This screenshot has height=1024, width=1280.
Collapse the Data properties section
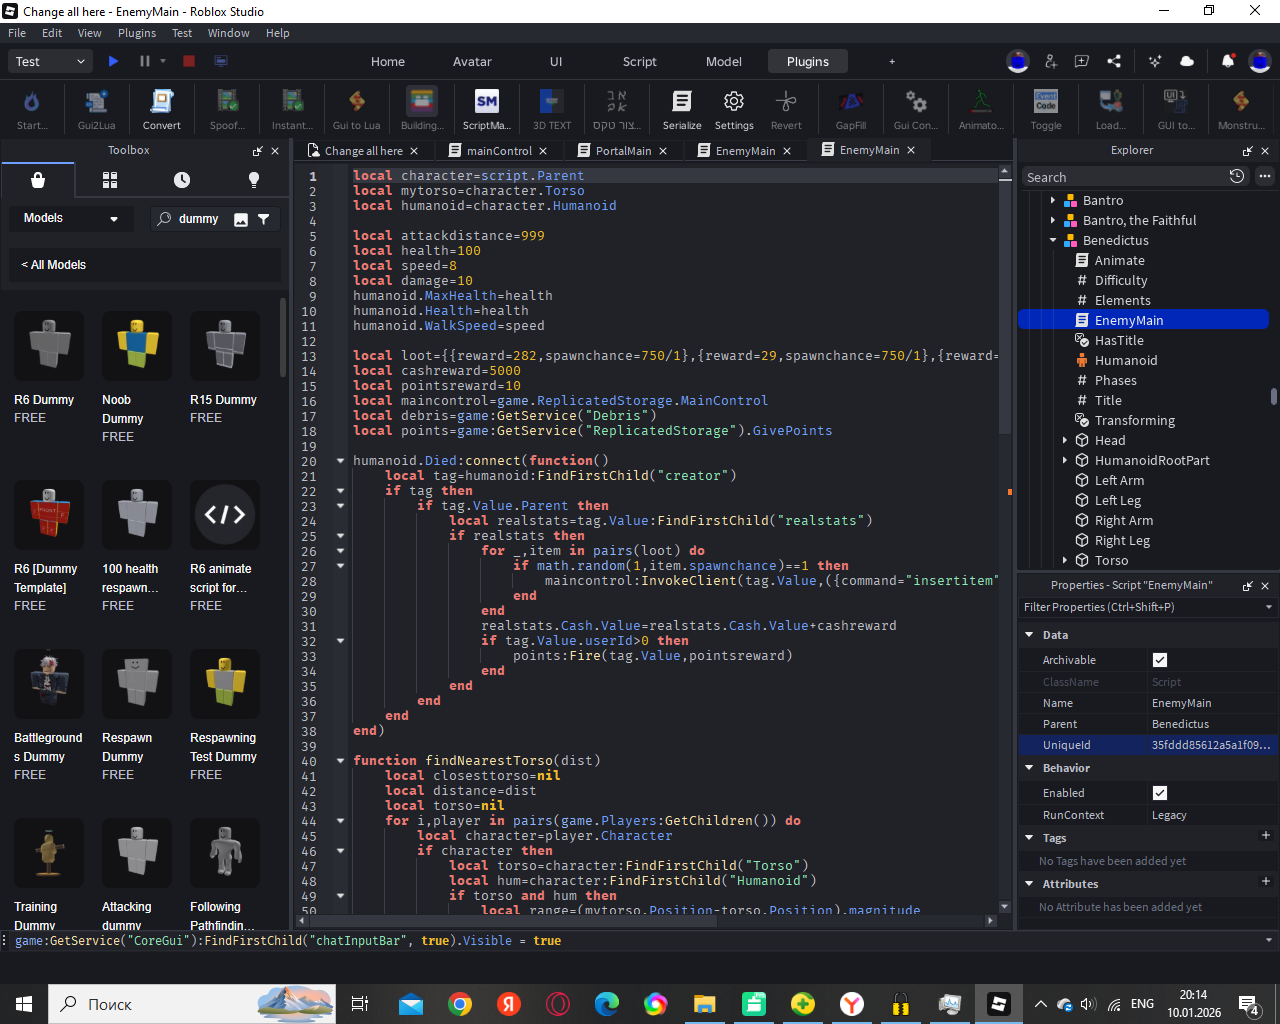pos(1029,635)
